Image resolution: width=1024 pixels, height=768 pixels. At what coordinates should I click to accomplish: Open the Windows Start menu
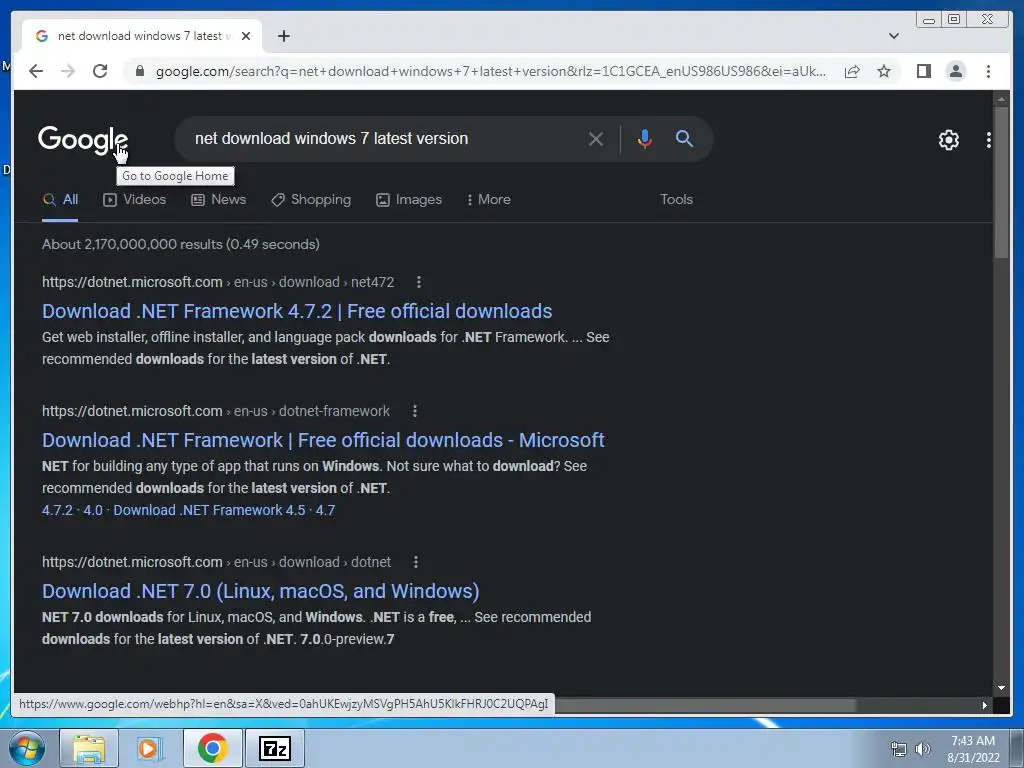(x=27, y=748)
